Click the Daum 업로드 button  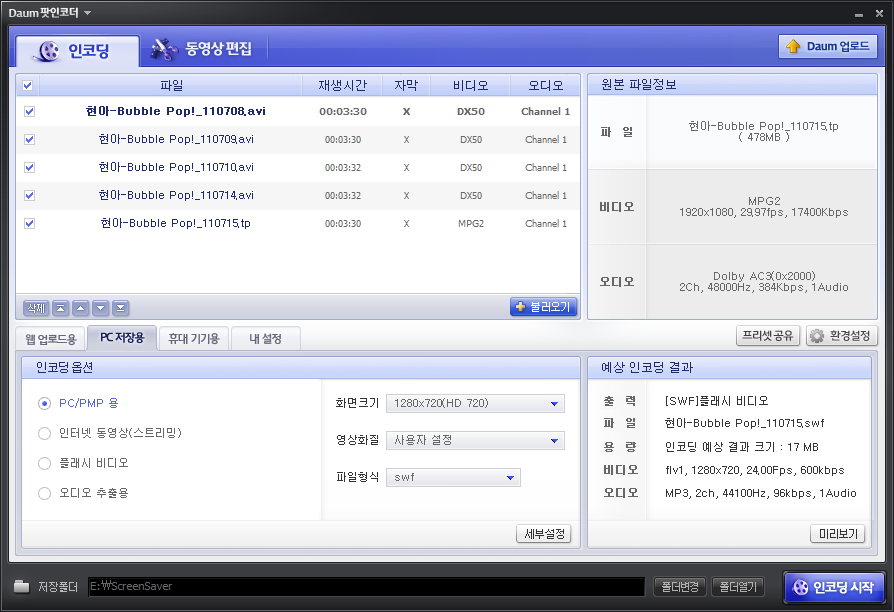point(827,46)
